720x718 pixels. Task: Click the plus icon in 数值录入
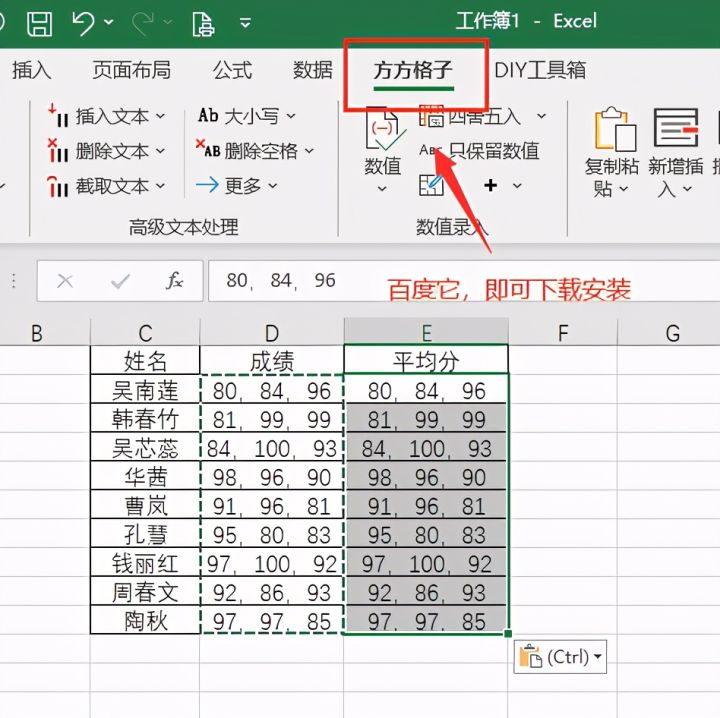490,185
